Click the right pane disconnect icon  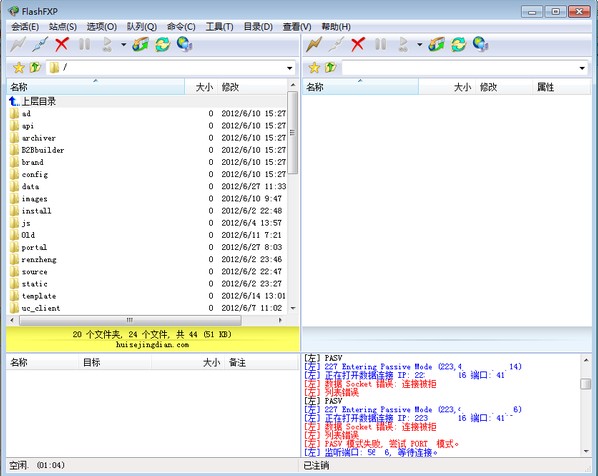tap(336, 45)
